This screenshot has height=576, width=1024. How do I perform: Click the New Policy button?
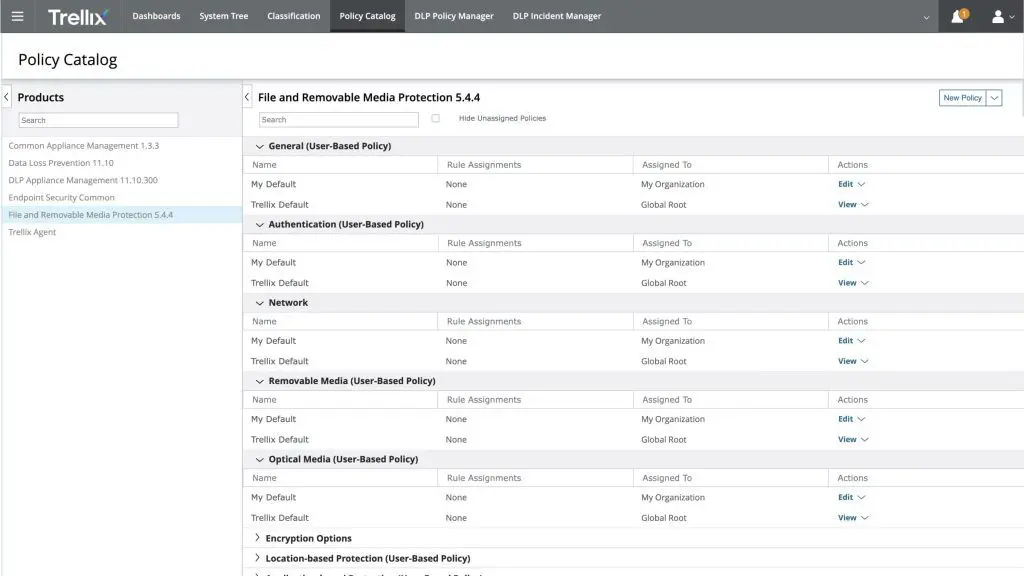point(962,98)
